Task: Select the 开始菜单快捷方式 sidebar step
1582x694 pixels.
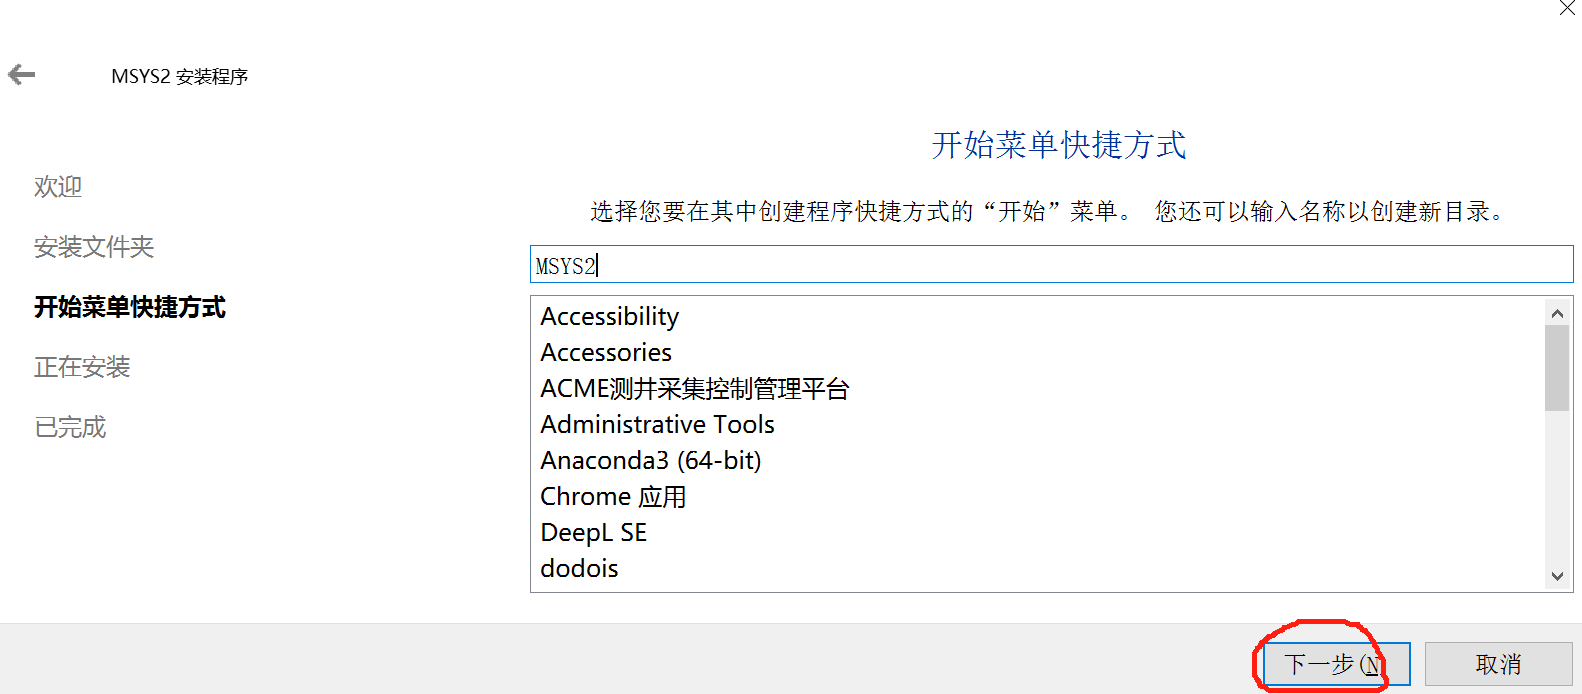Action: (x=130, y=307)
